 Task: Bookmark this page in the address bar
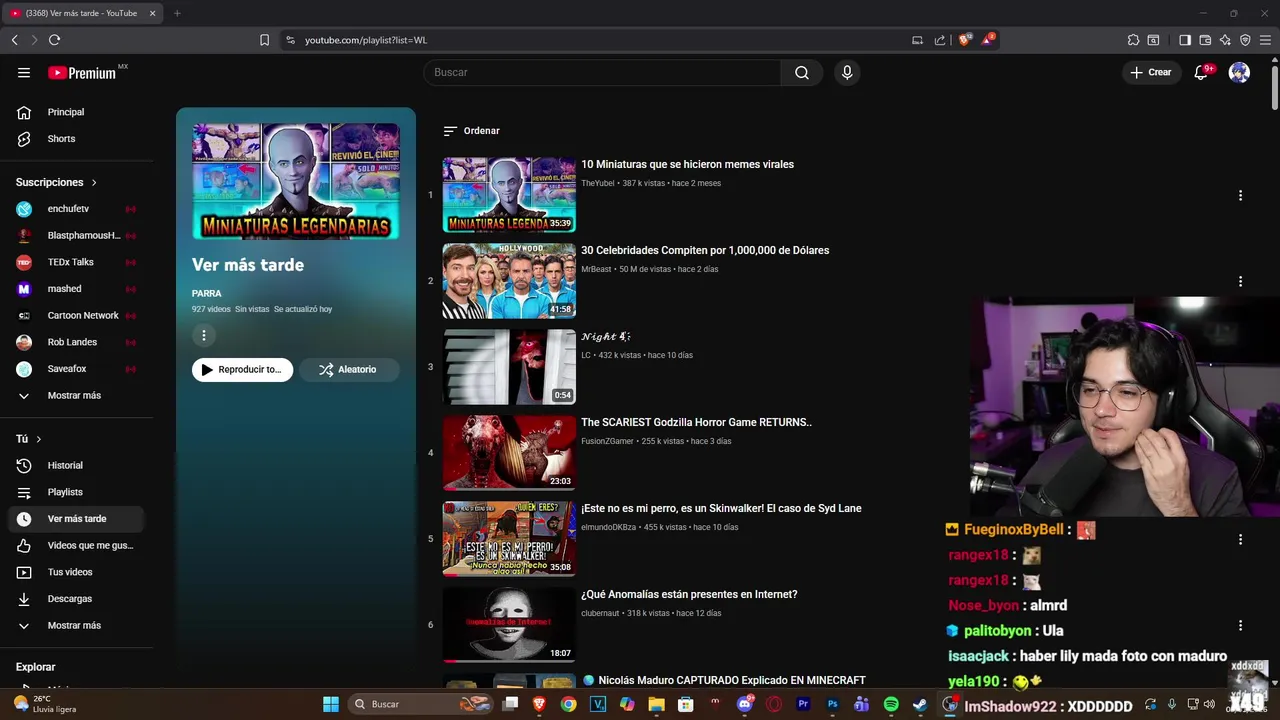(264, 40)
